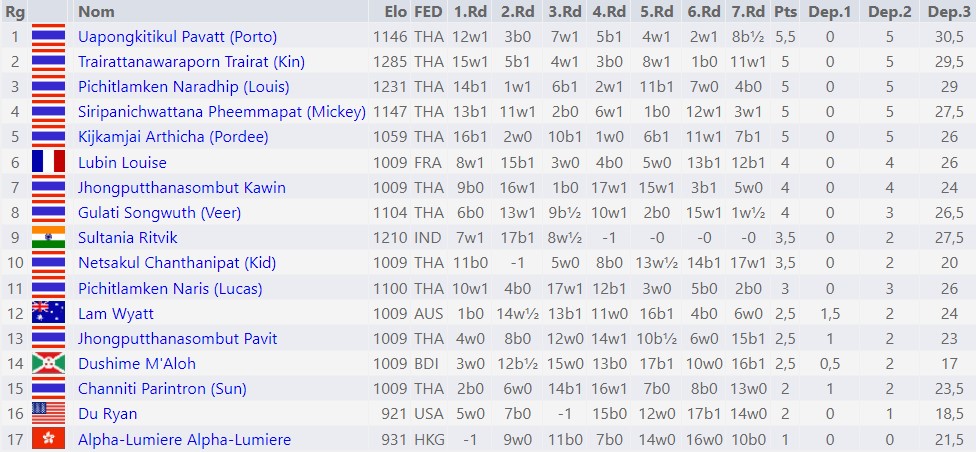
Task: Open Pichitlamken Naradhip (Louis) details
Action: (184, 87)
